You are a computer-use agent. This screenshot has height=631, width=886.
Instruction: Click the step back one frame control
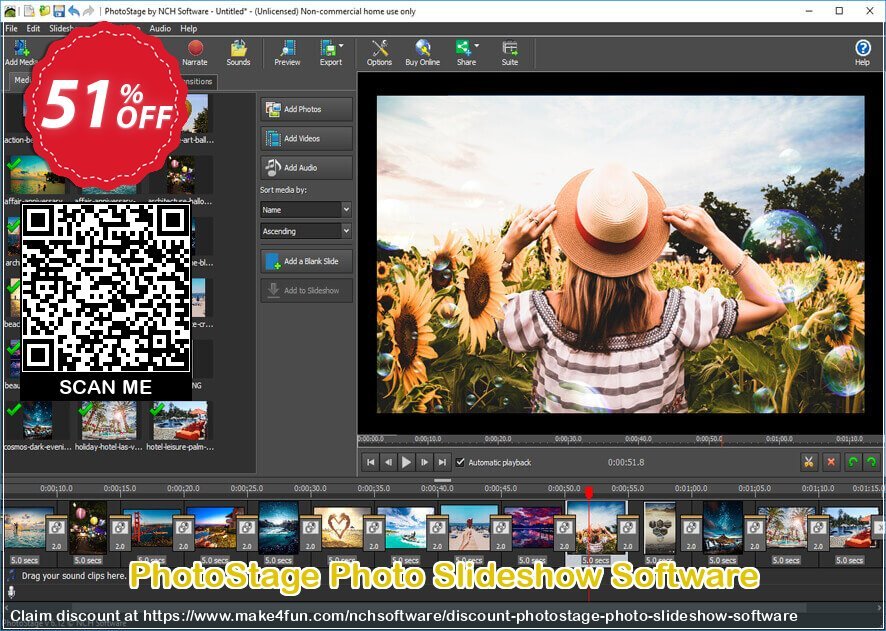click(x=388, y=462)
